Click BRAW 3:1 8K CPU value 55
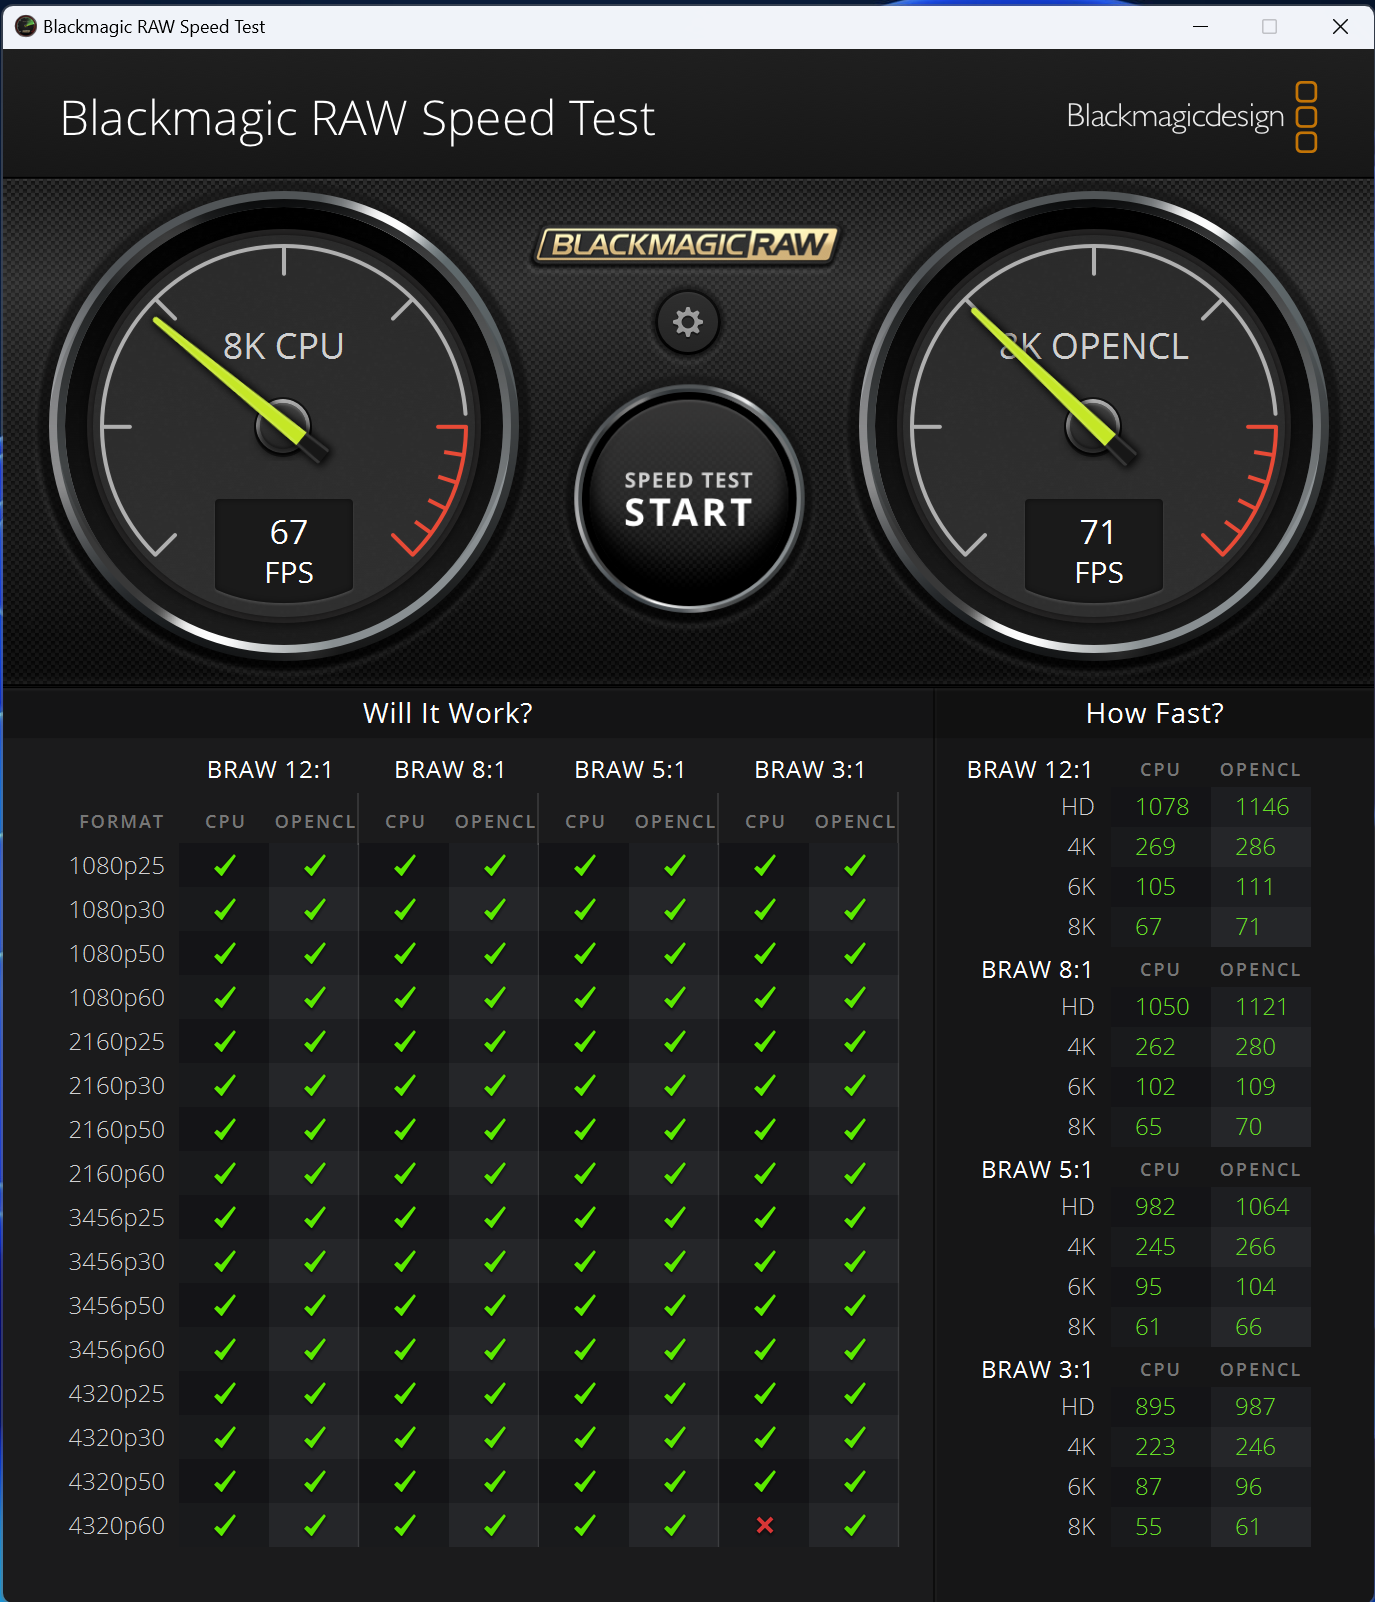 1148,1527
